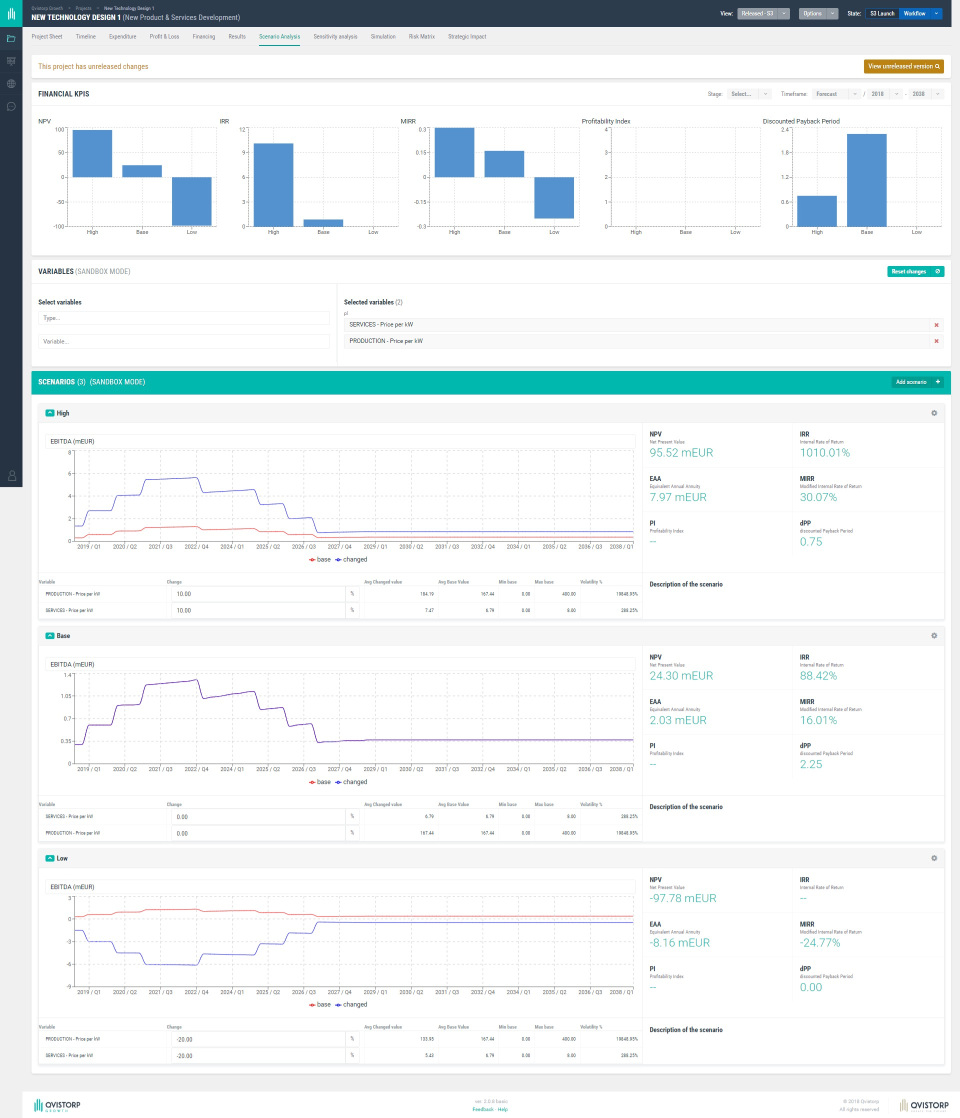Open the projects folder icon in sidebar
Viewport: 960px width, 1118px height.
tap(11, 39)
